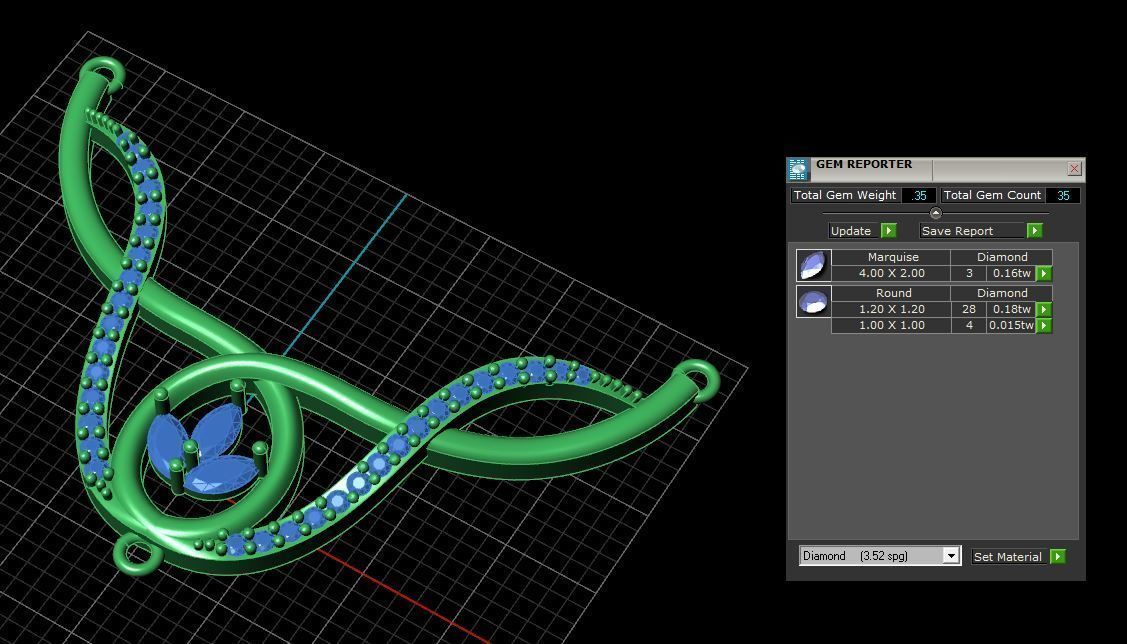
Task: Click the green arrow beside Save Report
Action: 1034,231
